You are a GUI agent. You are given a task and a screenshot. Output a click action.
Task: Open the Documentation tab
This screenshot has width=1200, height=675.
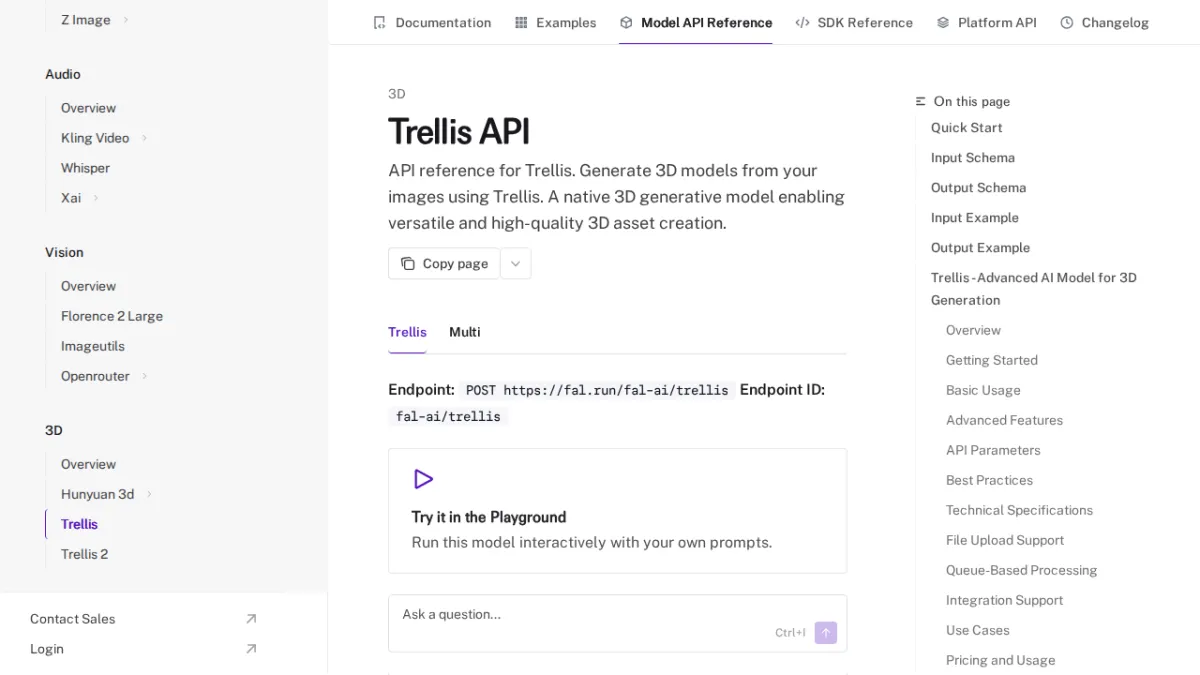[x=432, y=22]
